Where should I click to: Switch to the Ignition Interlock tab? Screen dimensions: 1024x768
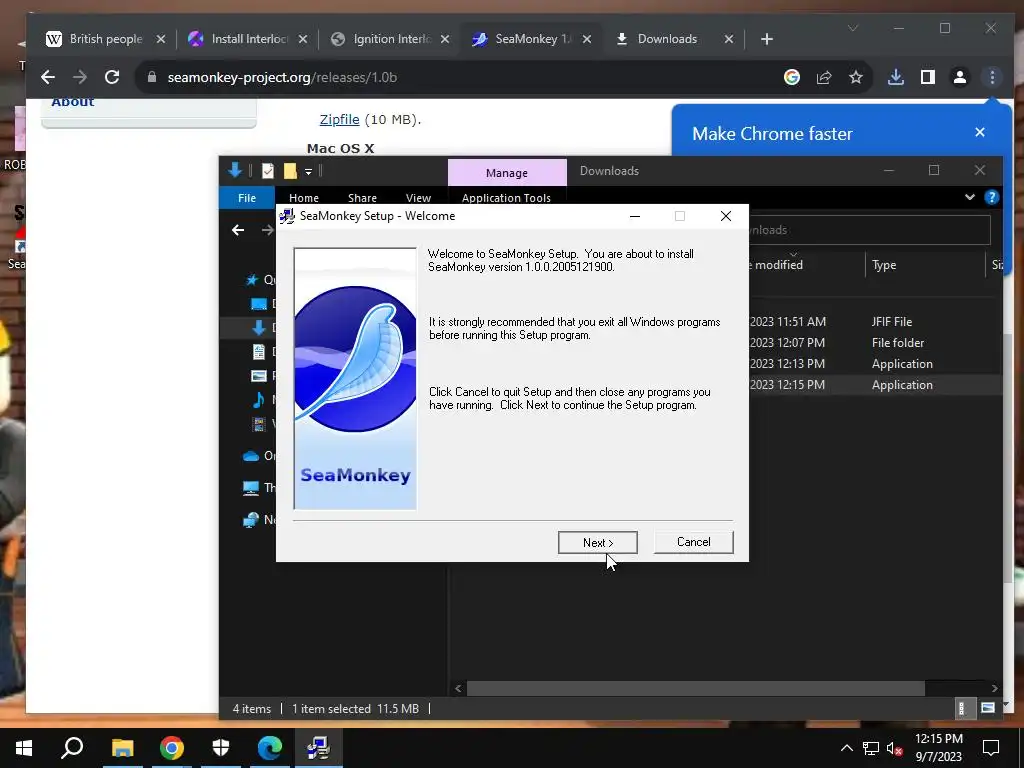(x=389, y=39)
